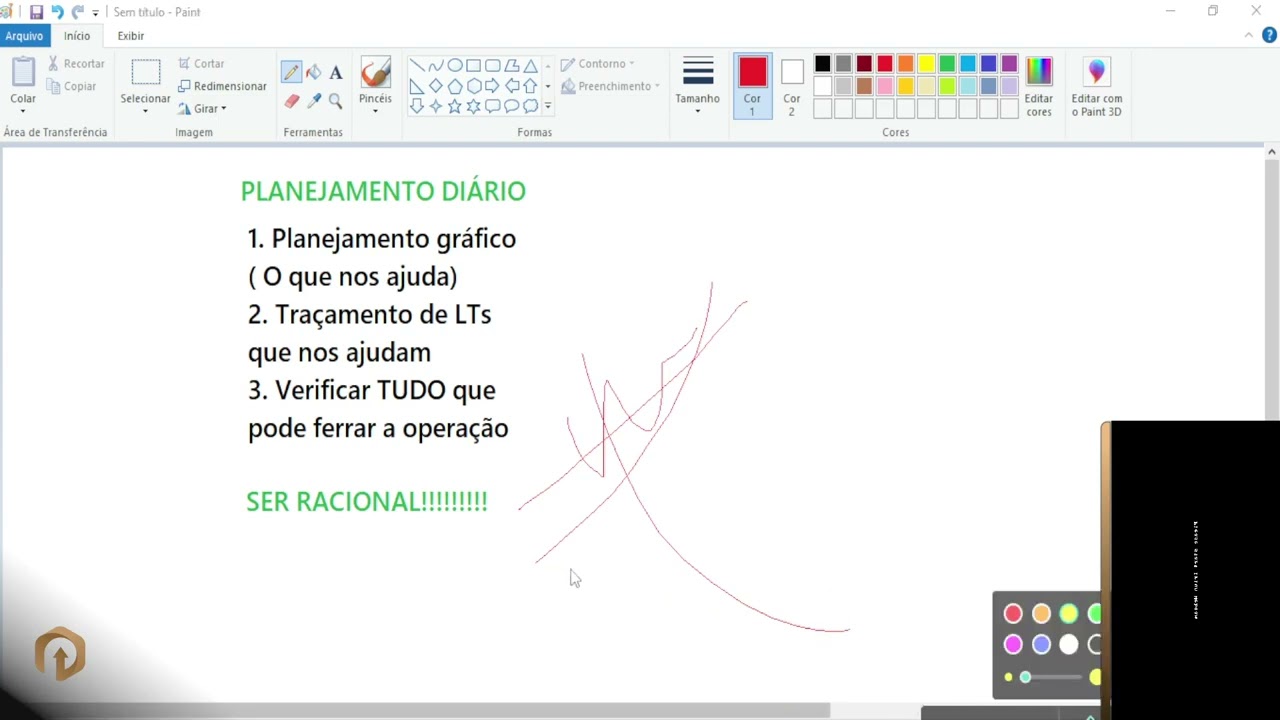1280x720 pixels.
Task: Expand the shapes gallery more arrow
Action: 548,106
